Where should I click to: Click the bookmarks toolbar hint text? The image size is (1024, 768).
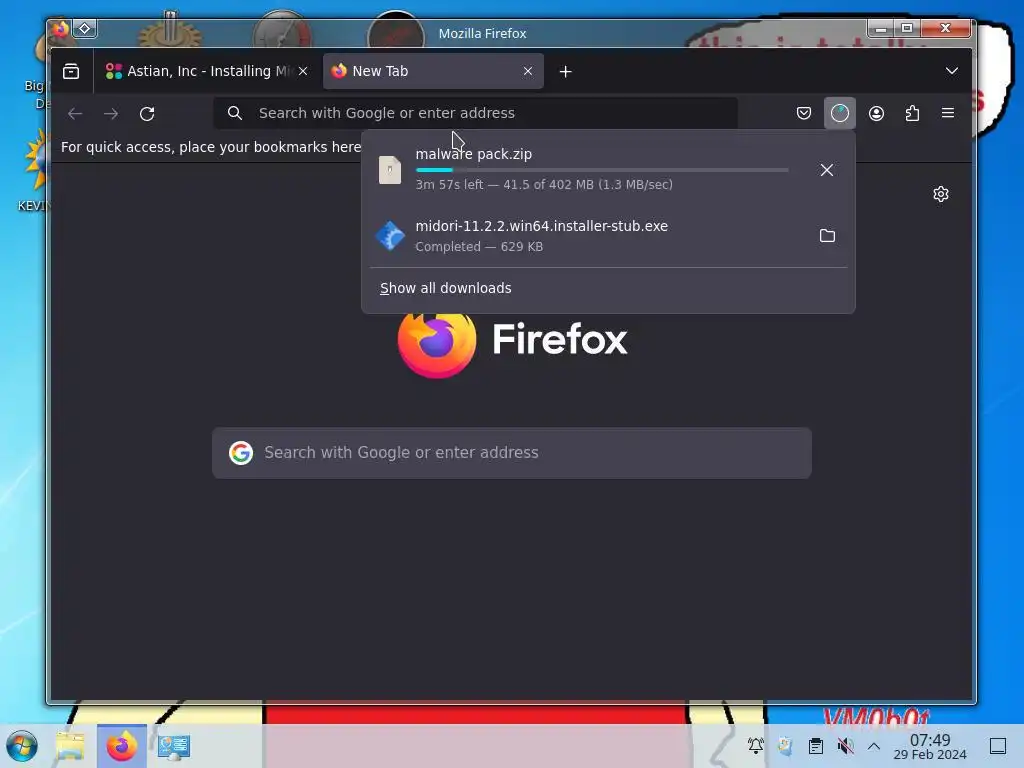pyautogui.click(x=211, y=147)
